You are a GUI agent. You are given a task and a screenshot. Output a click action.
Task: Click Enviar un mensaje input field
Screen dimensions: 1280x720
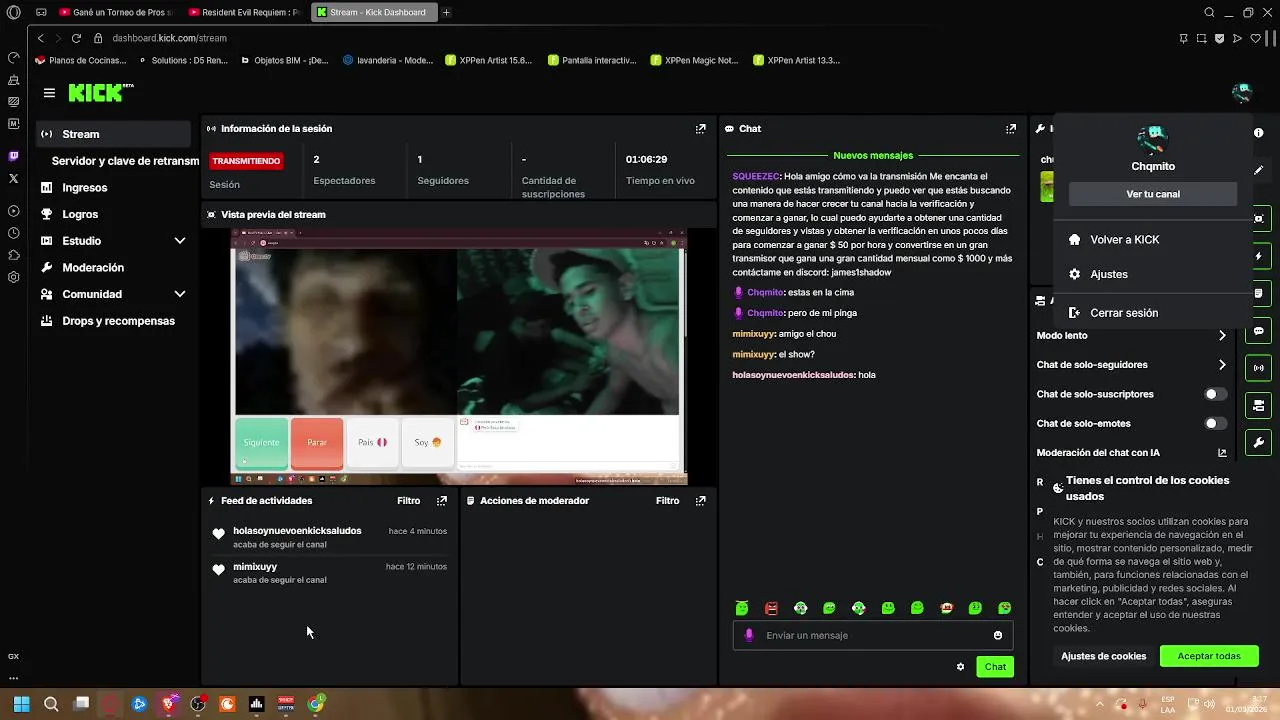tap(872, 635)
